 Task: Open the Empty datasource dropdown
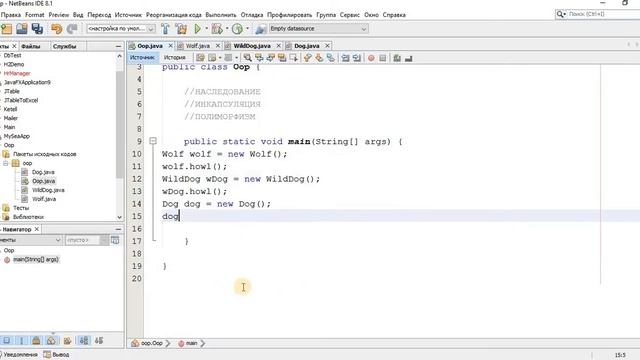coord(318,29)
